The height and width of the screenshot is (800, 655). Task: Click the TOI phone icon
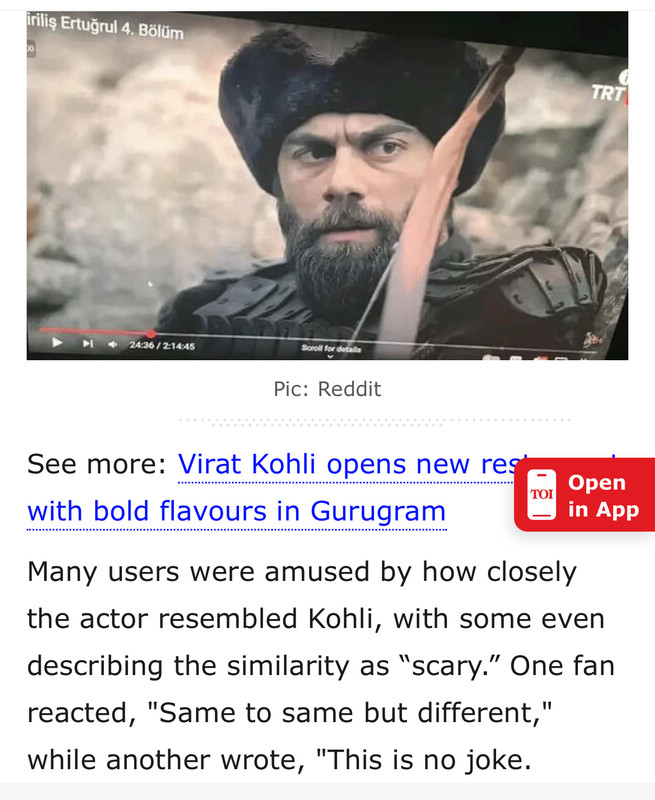[541, 495]
